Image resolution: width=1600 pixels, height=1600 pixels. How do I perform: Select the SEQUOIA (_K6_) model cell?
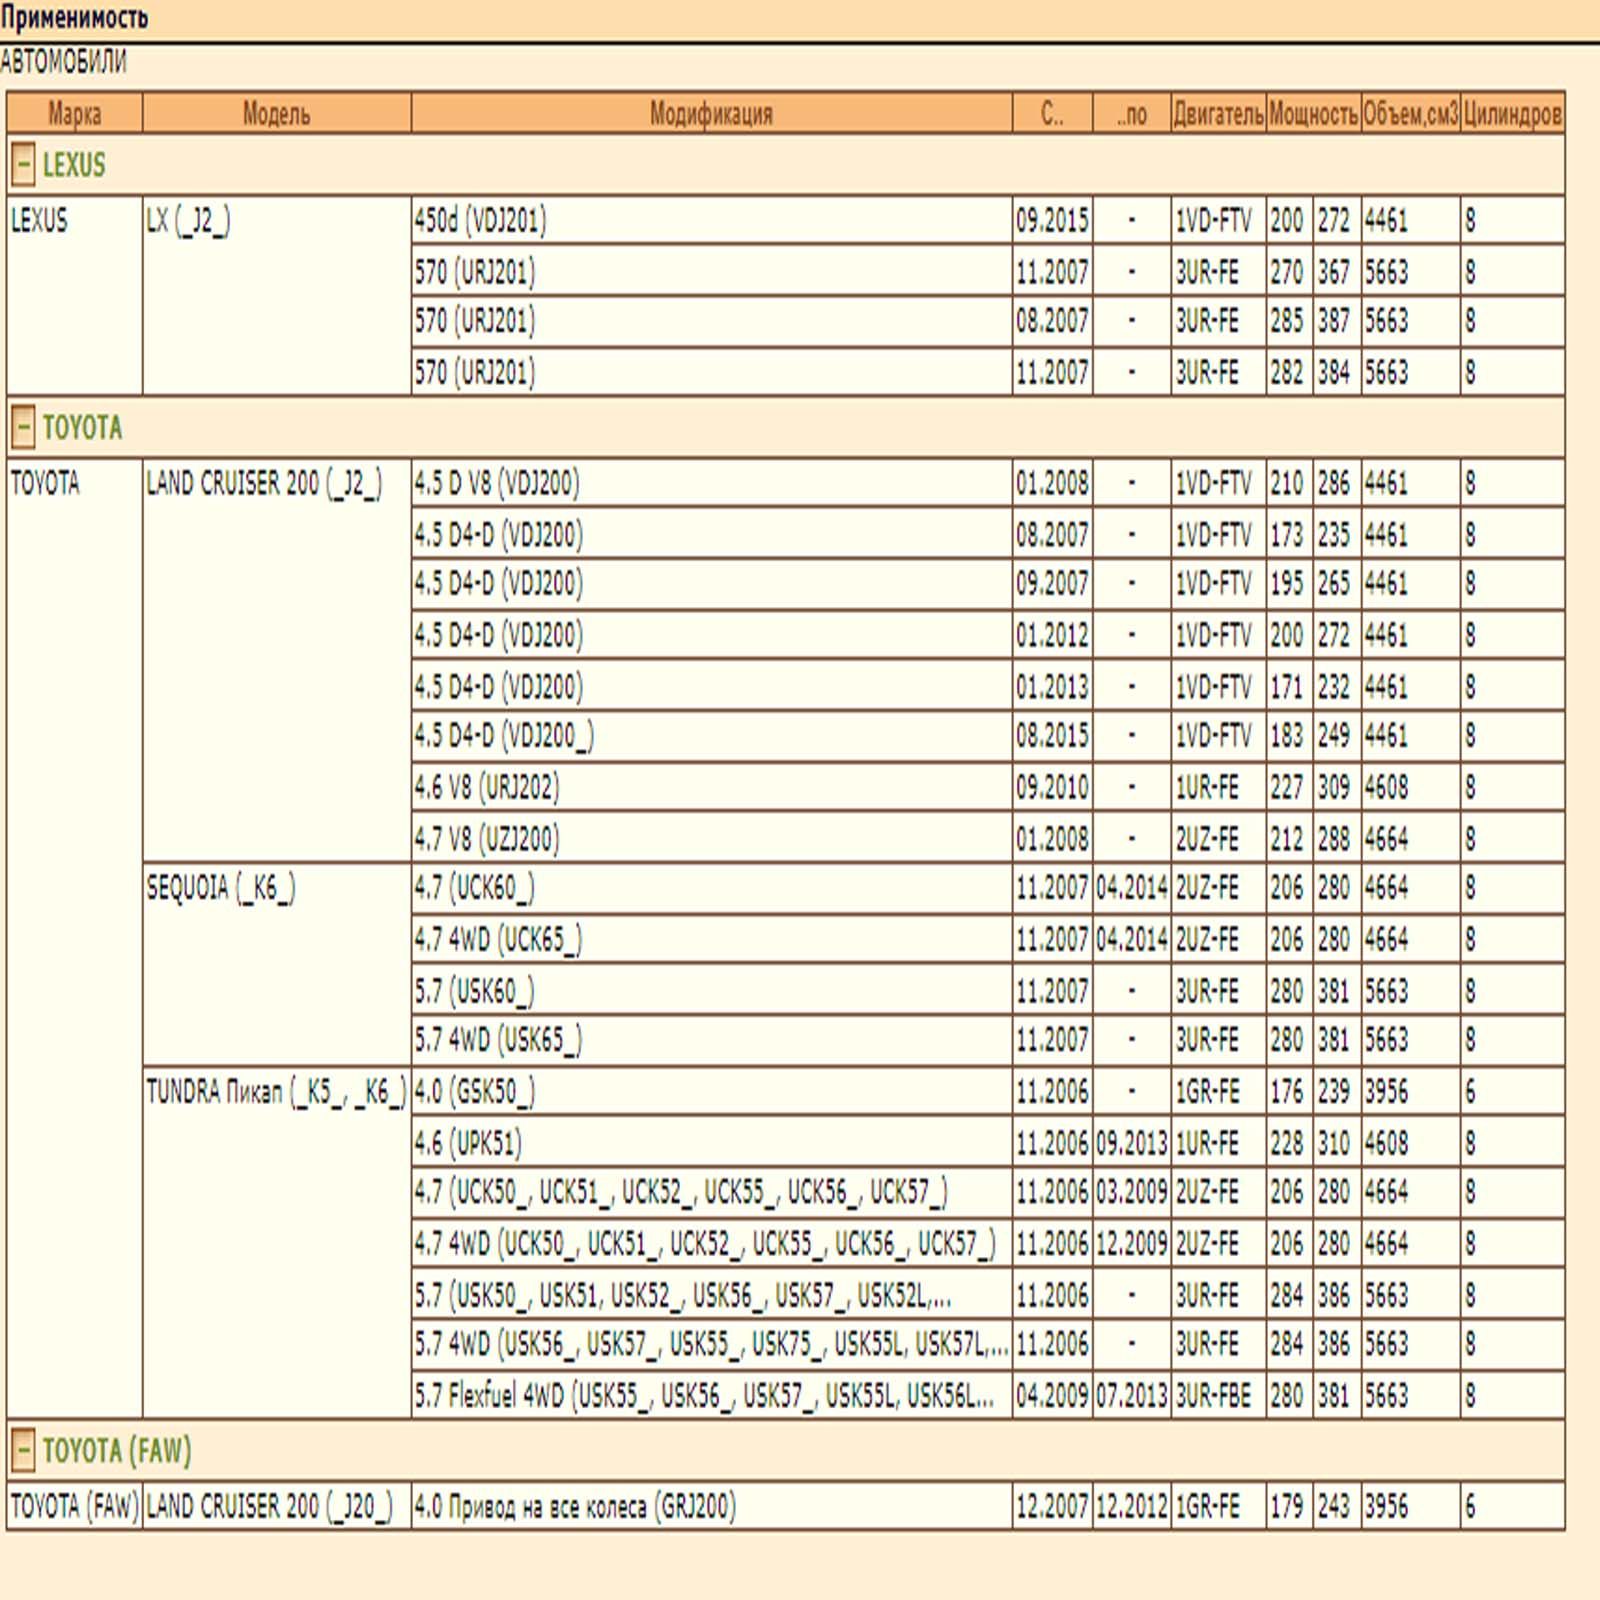277,964
